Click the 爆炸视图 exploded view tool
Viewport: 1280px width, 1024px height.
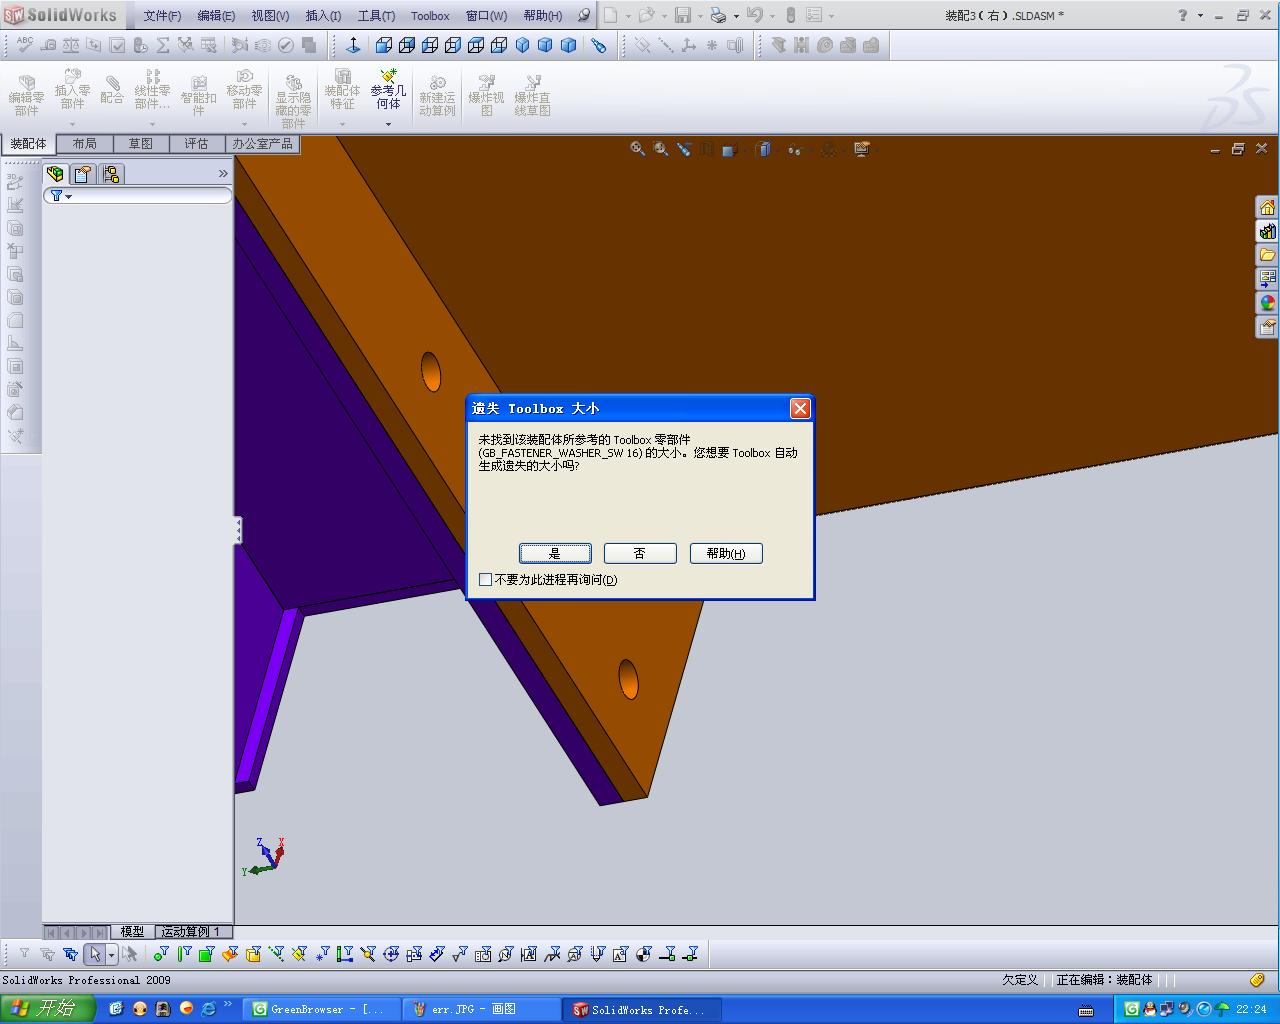pos(486,96)
